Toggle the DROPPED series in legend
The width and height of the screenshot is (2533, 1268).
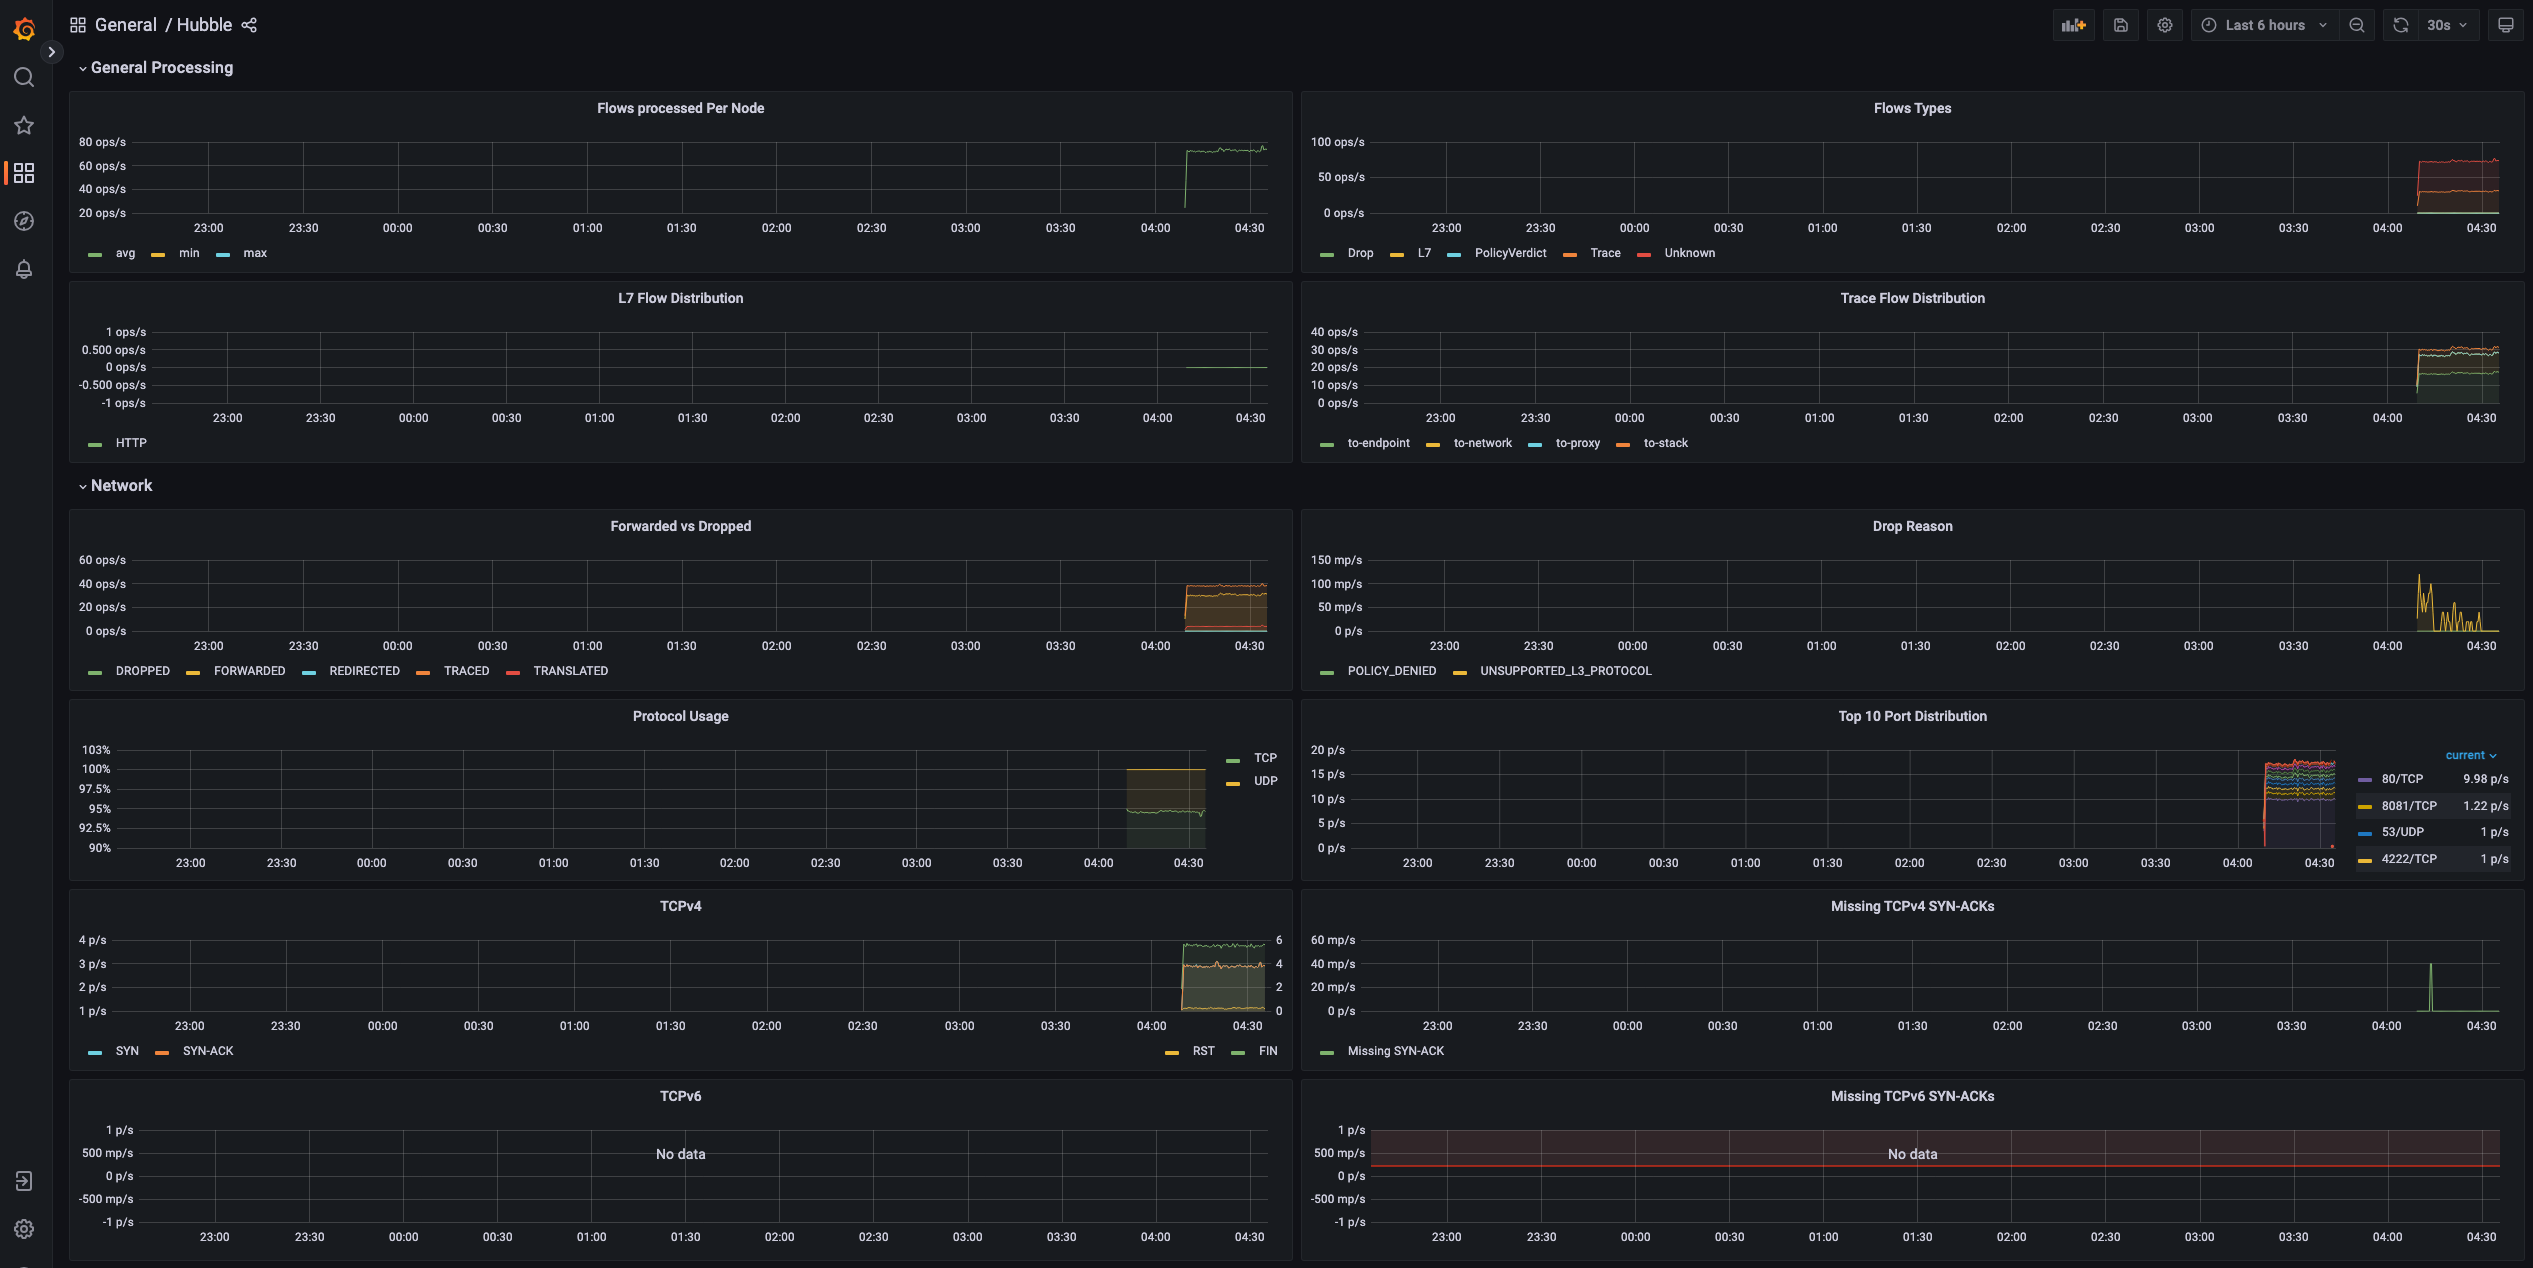(x=142, y=671)
